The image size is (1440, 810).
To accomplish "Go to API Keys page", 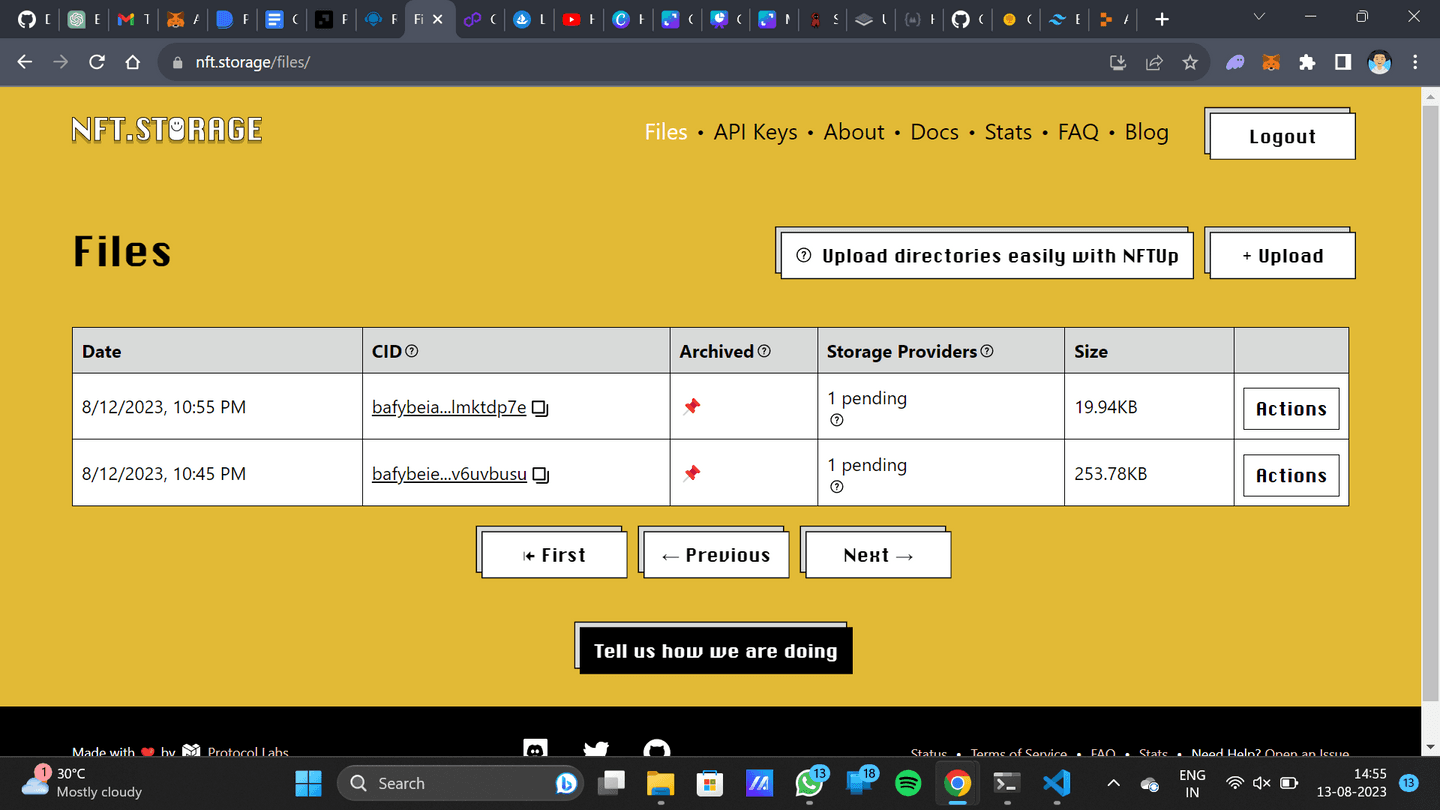I will [756, 132].
